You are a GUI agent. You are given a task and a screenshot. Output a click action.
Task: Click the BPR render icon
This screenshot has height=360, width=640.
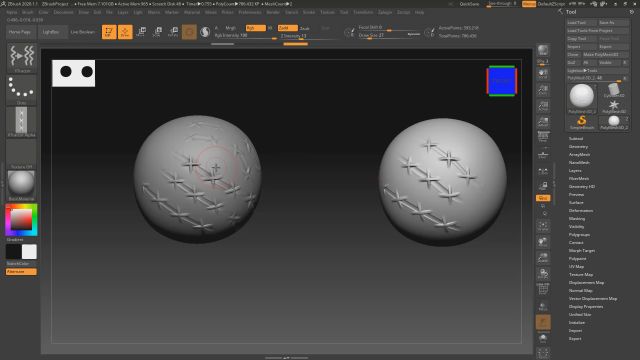(x=543, y=51)
